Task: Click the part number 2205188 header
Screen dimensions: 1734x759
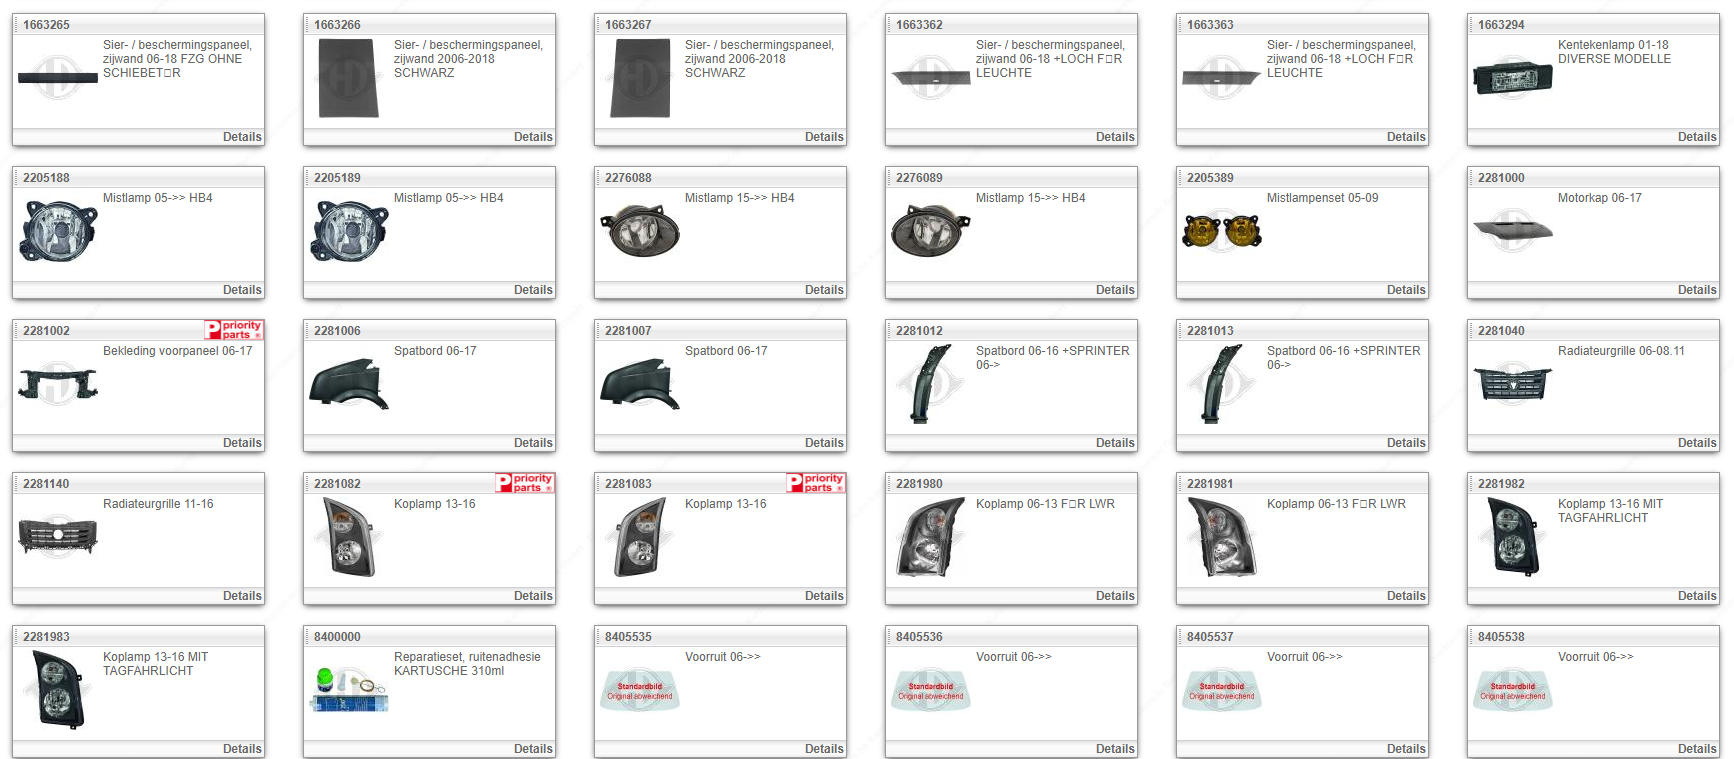Action: coord(47,178)
